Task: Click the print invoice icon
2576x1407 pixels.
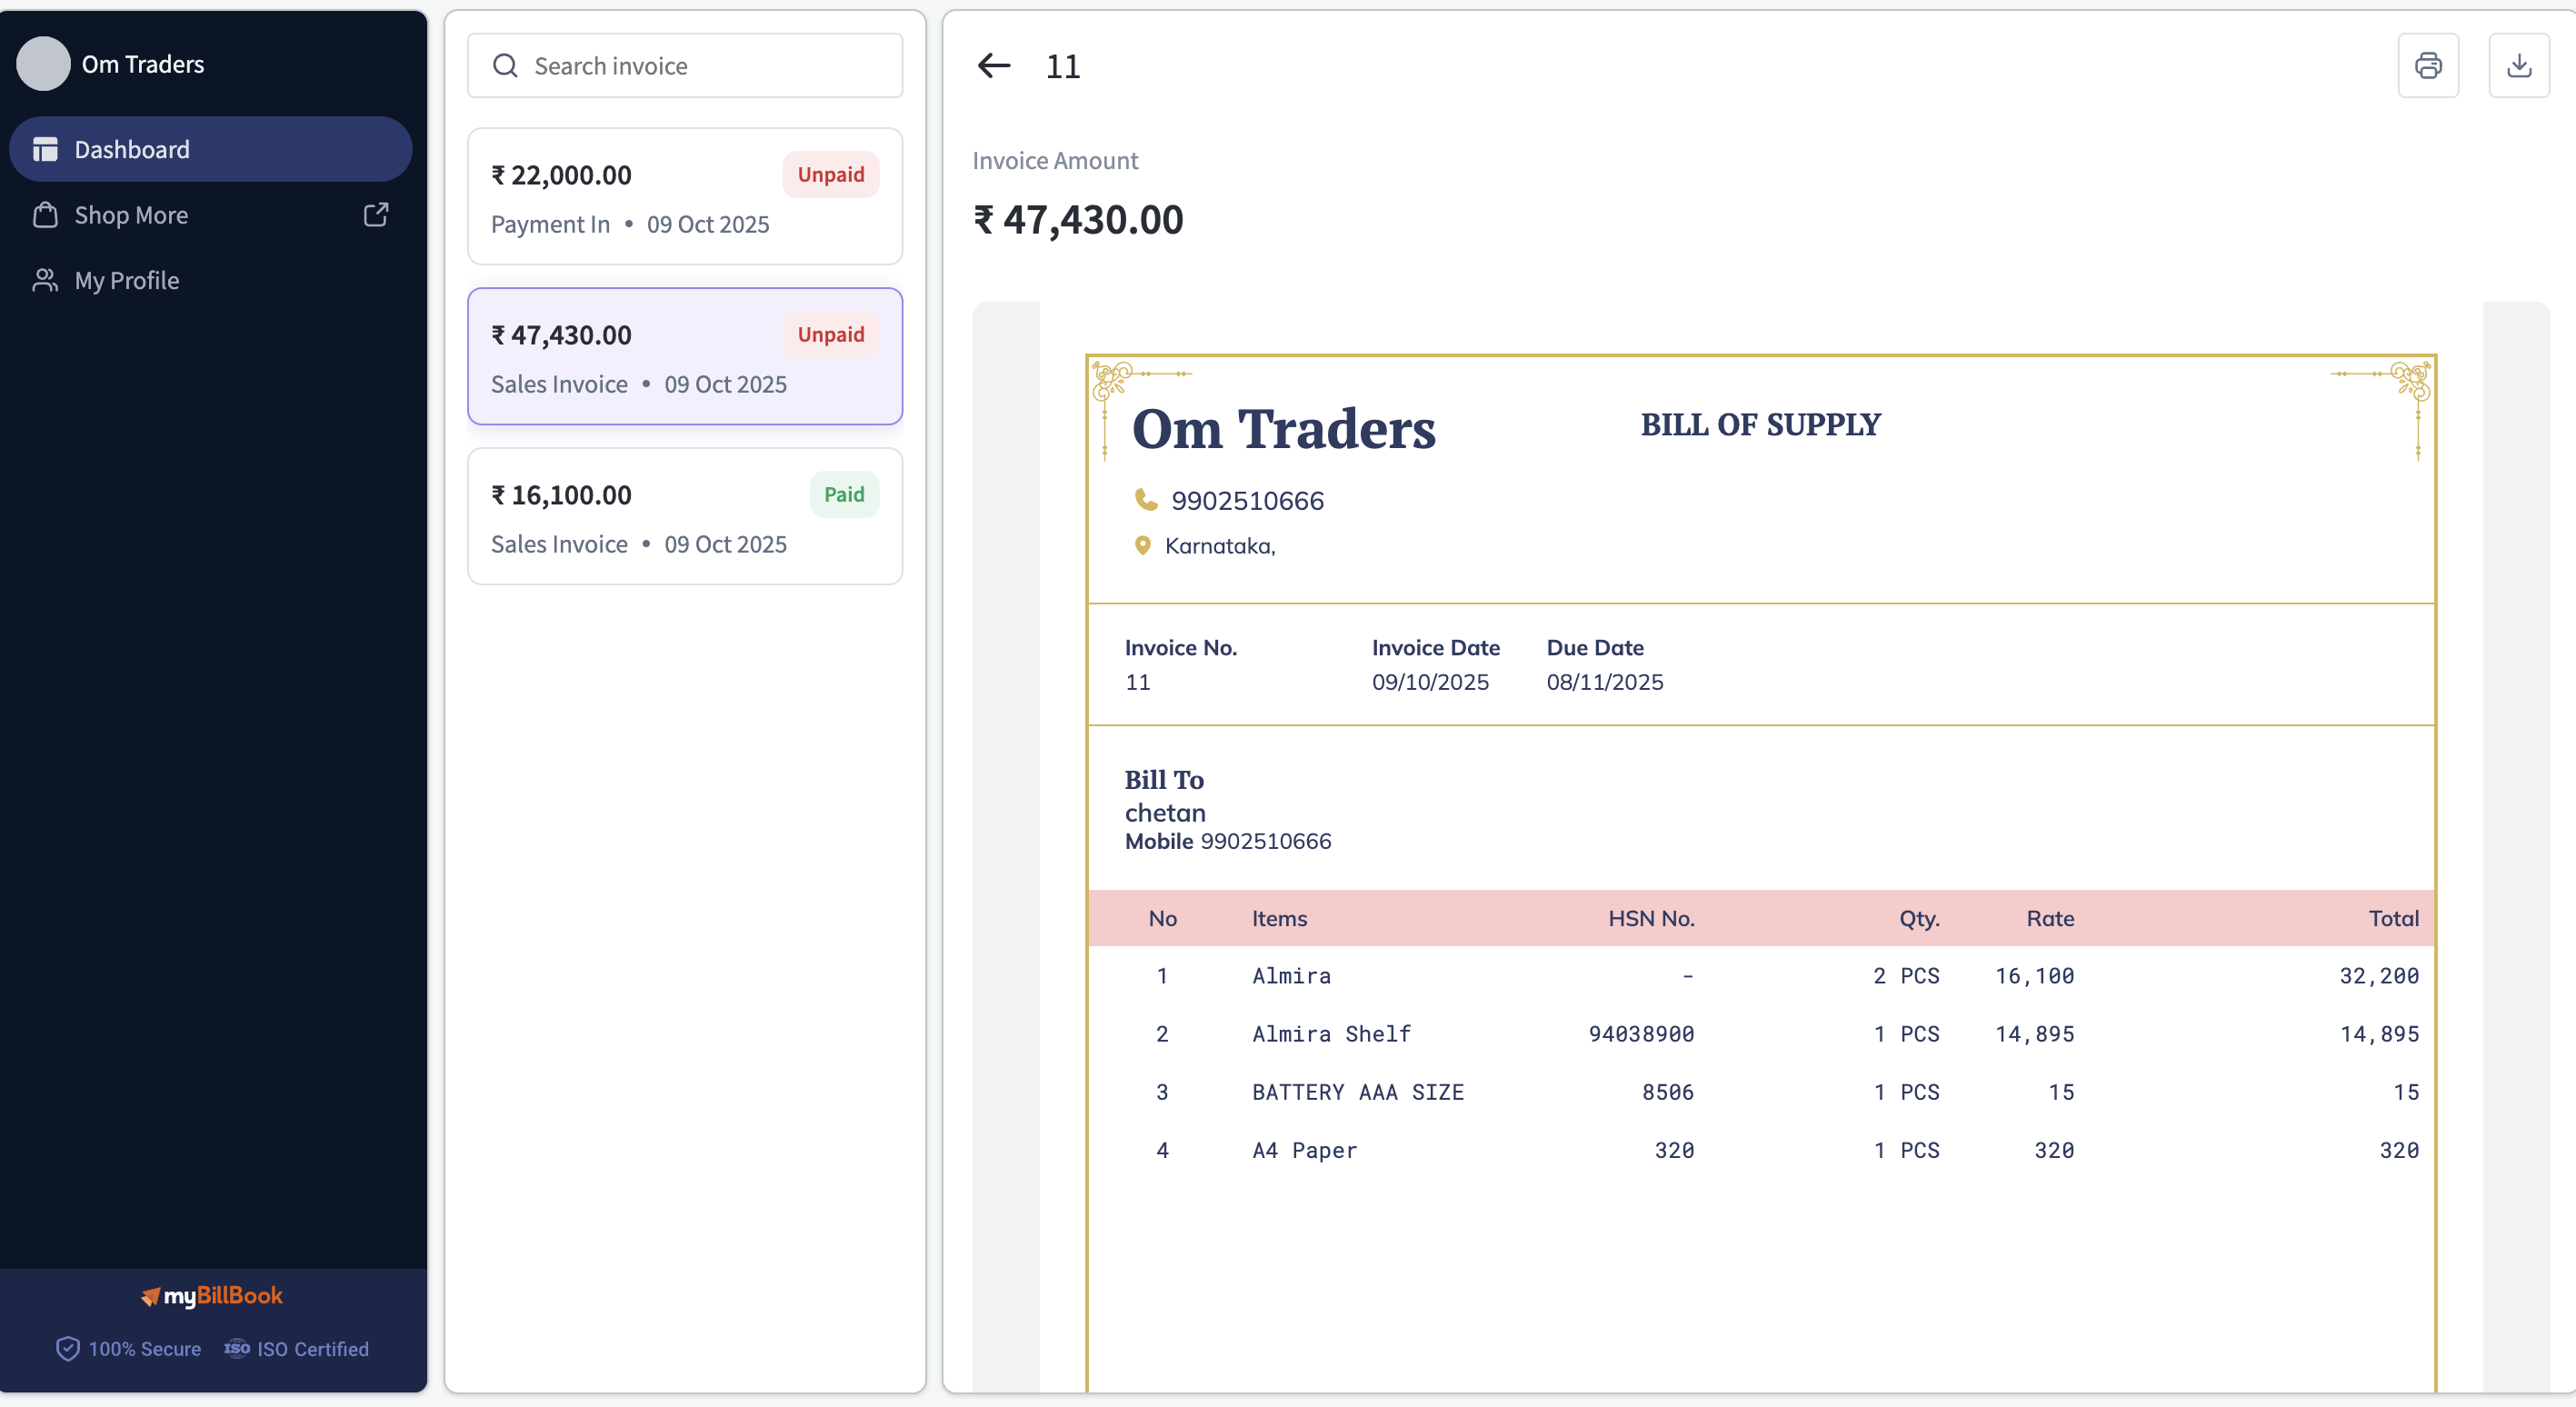Action: coord(2428,66)
